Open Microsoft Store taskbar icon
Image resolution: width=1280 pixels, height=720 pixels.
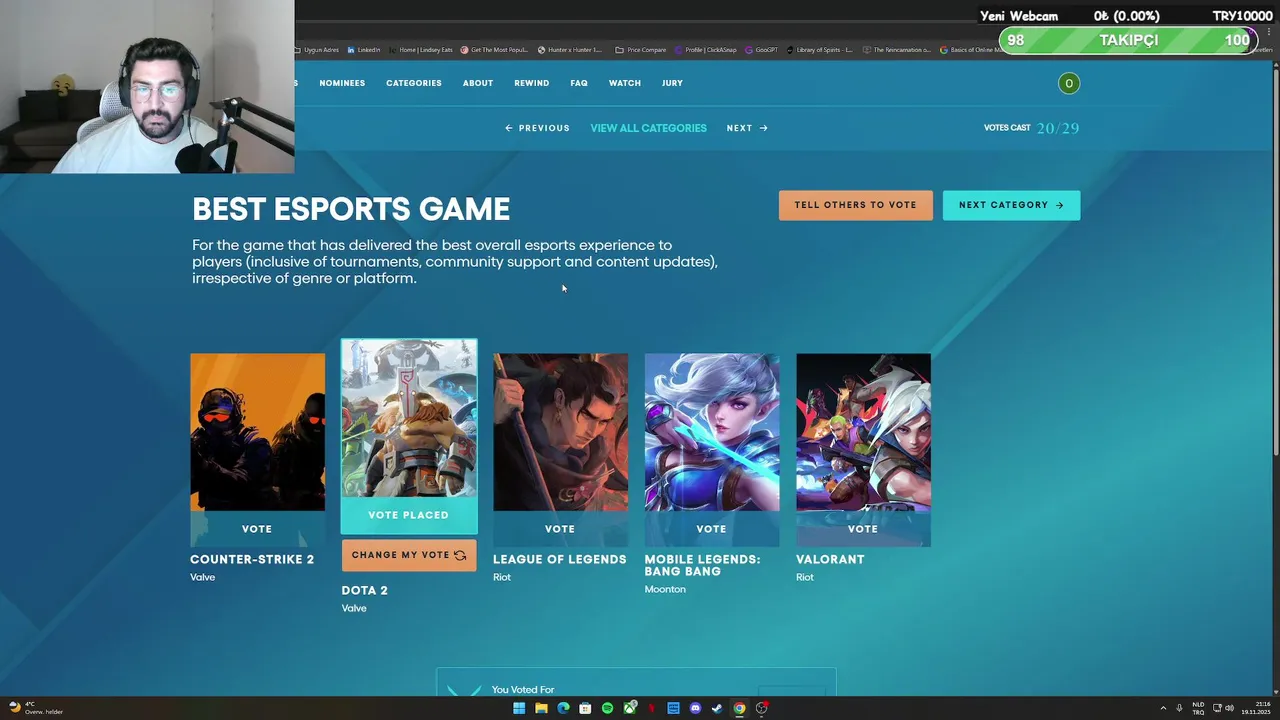[585, 708]
